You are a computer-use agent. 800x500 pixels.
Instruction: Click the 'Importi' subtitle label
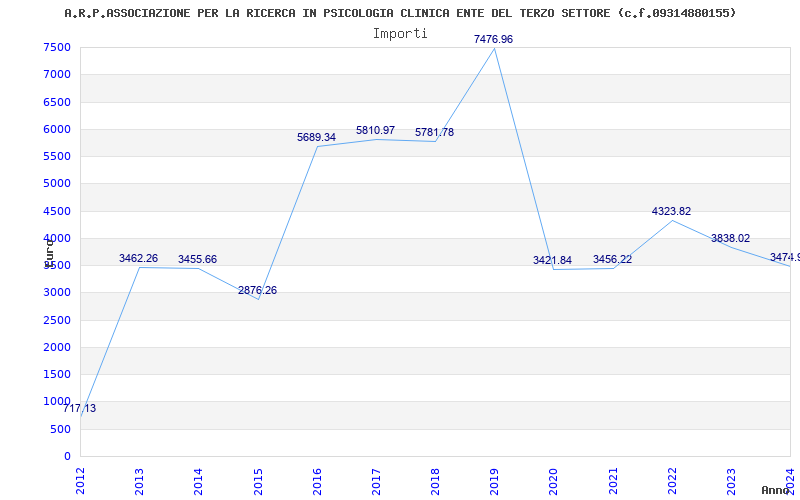(x=400, y=34)
